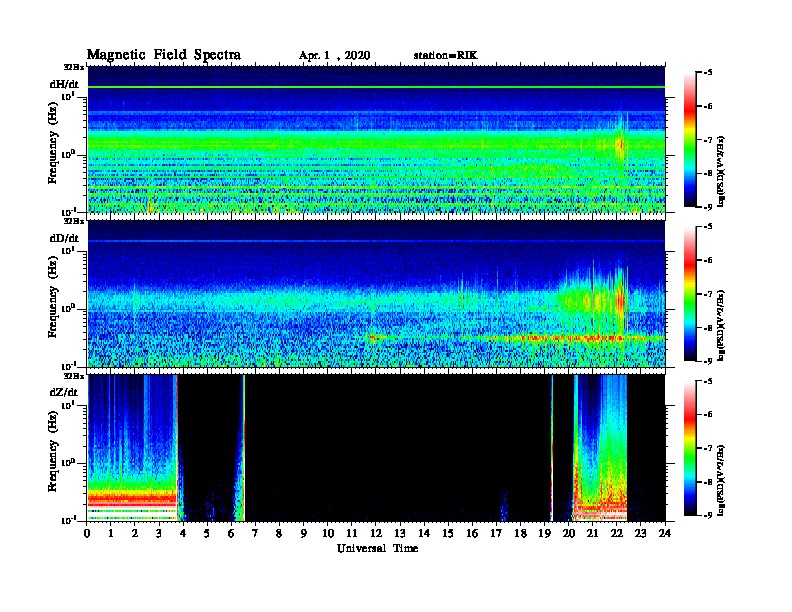Click the dZ/dt panel label
Image resolution: width=792 pixels, height=612 pixels.
64,392
